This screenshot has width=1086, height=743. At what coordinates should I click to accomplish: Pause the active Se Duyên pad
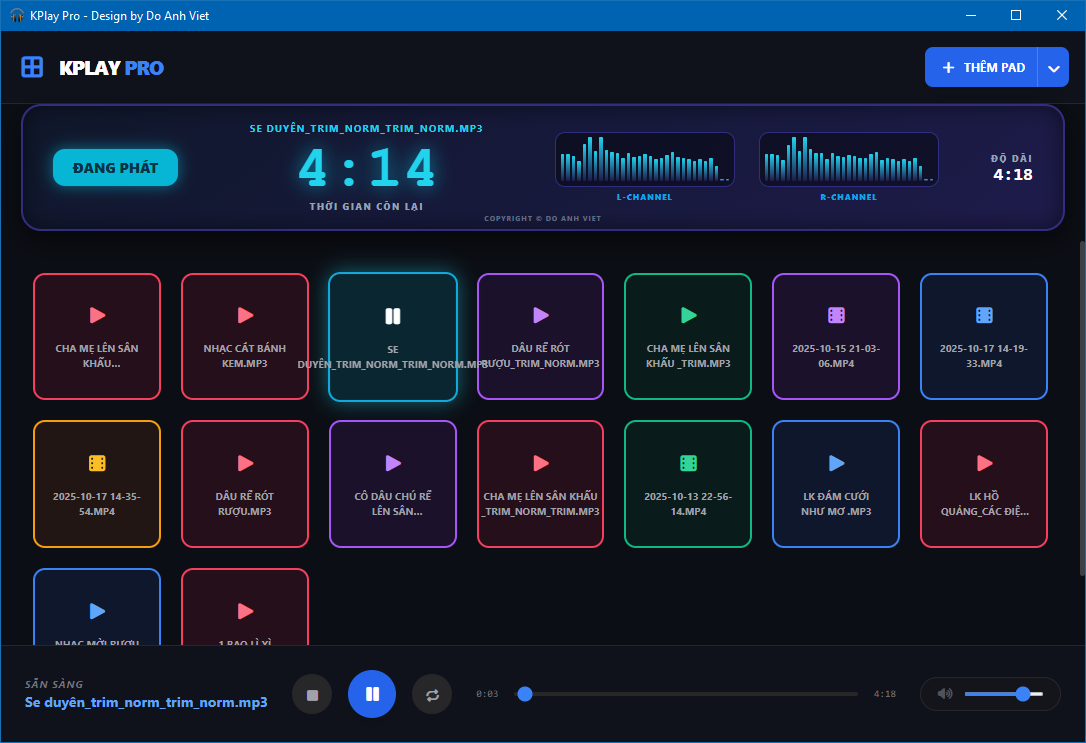tap(393, 337)
